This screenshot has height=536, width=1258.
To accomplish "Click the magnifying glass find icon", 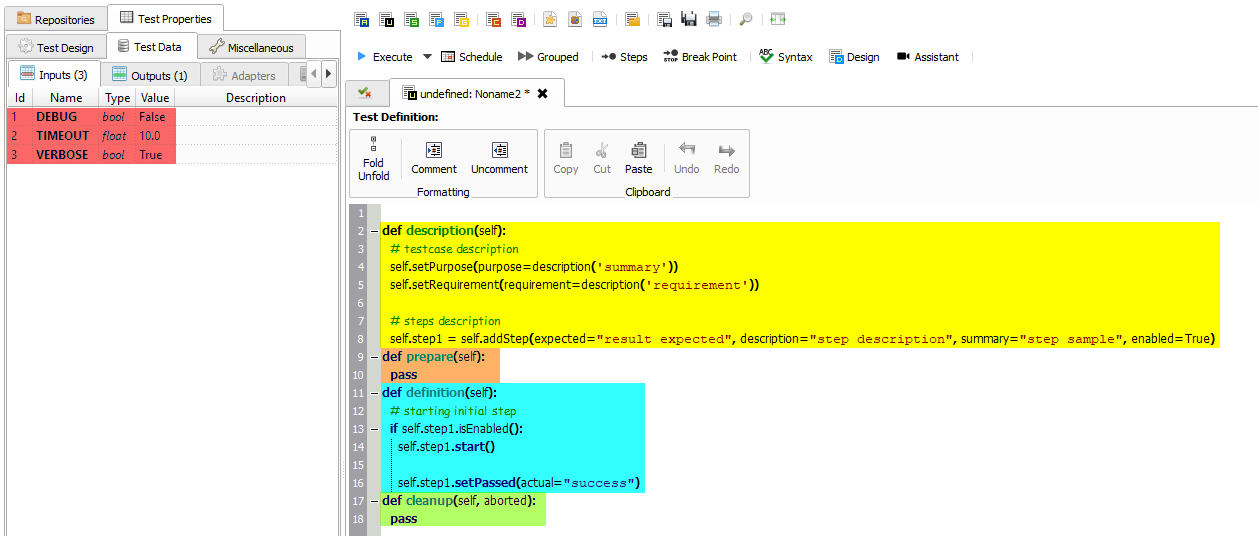I will click(x=746, y=19).
